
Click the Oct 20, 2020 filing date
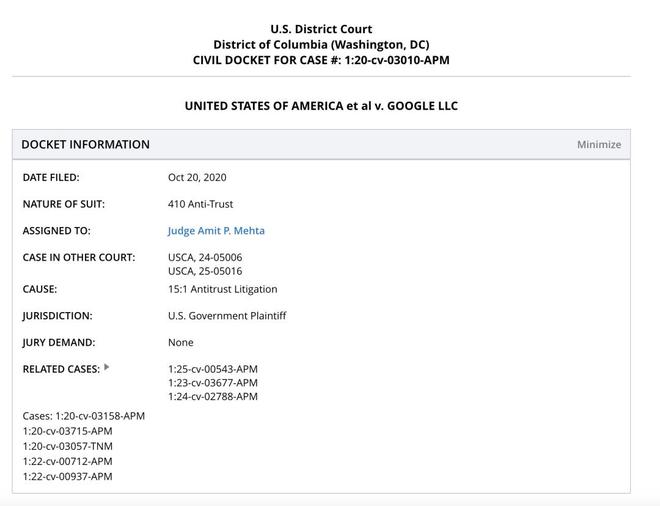(197, 178)
